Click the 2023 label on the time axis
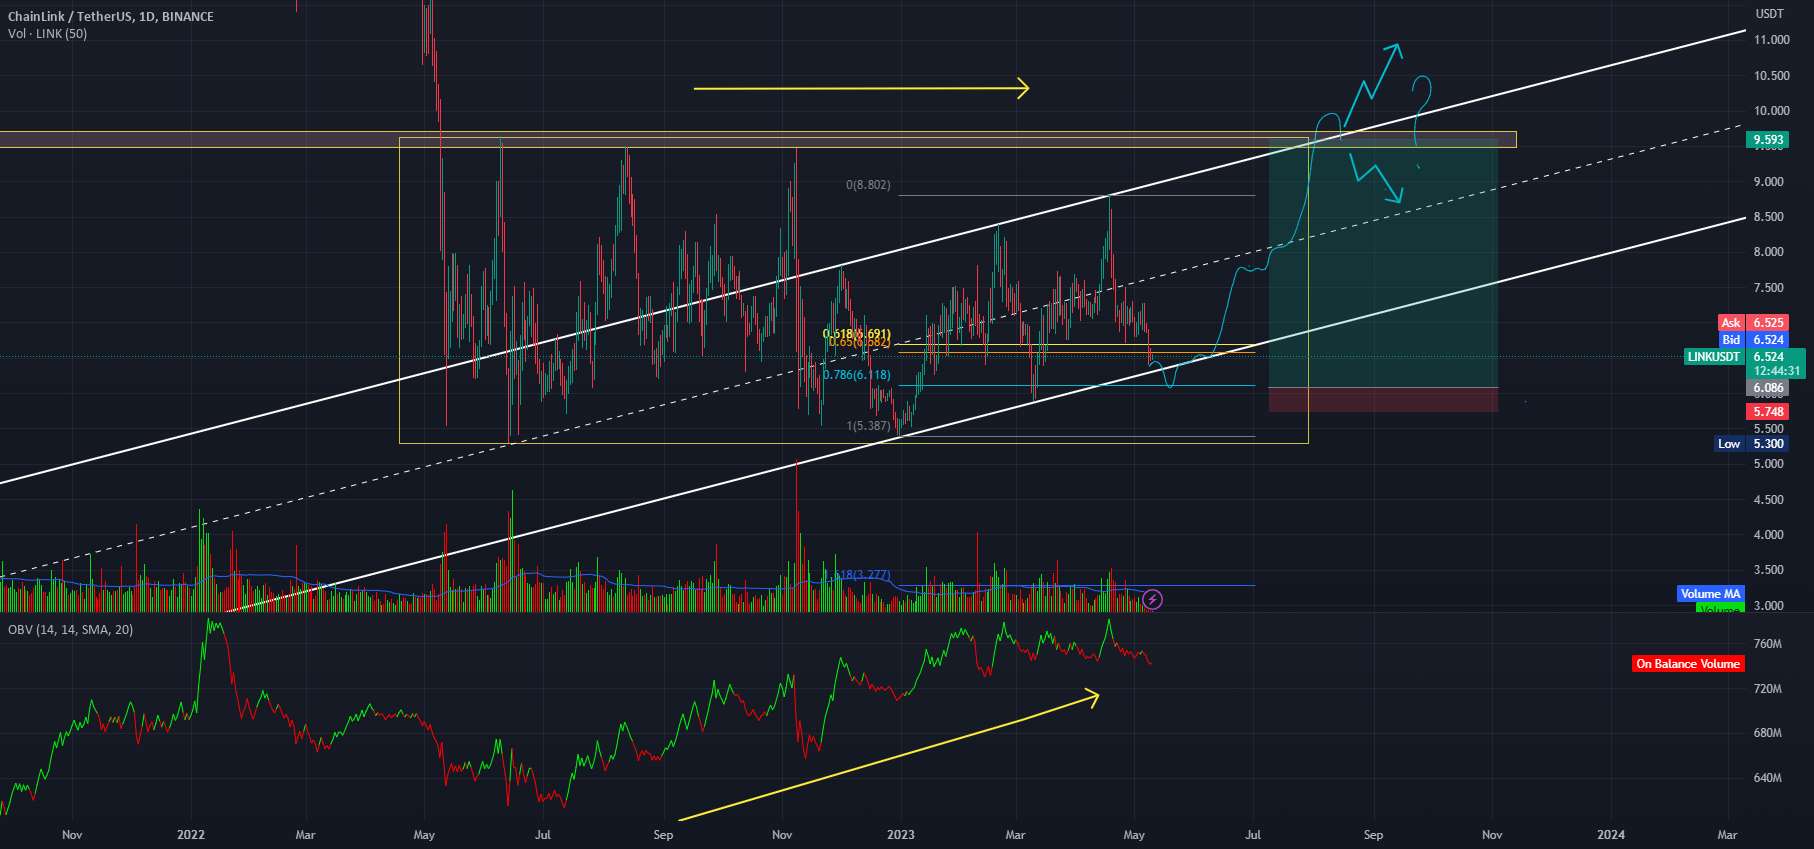Screen dimensions: 1814x849 point(900,835)
